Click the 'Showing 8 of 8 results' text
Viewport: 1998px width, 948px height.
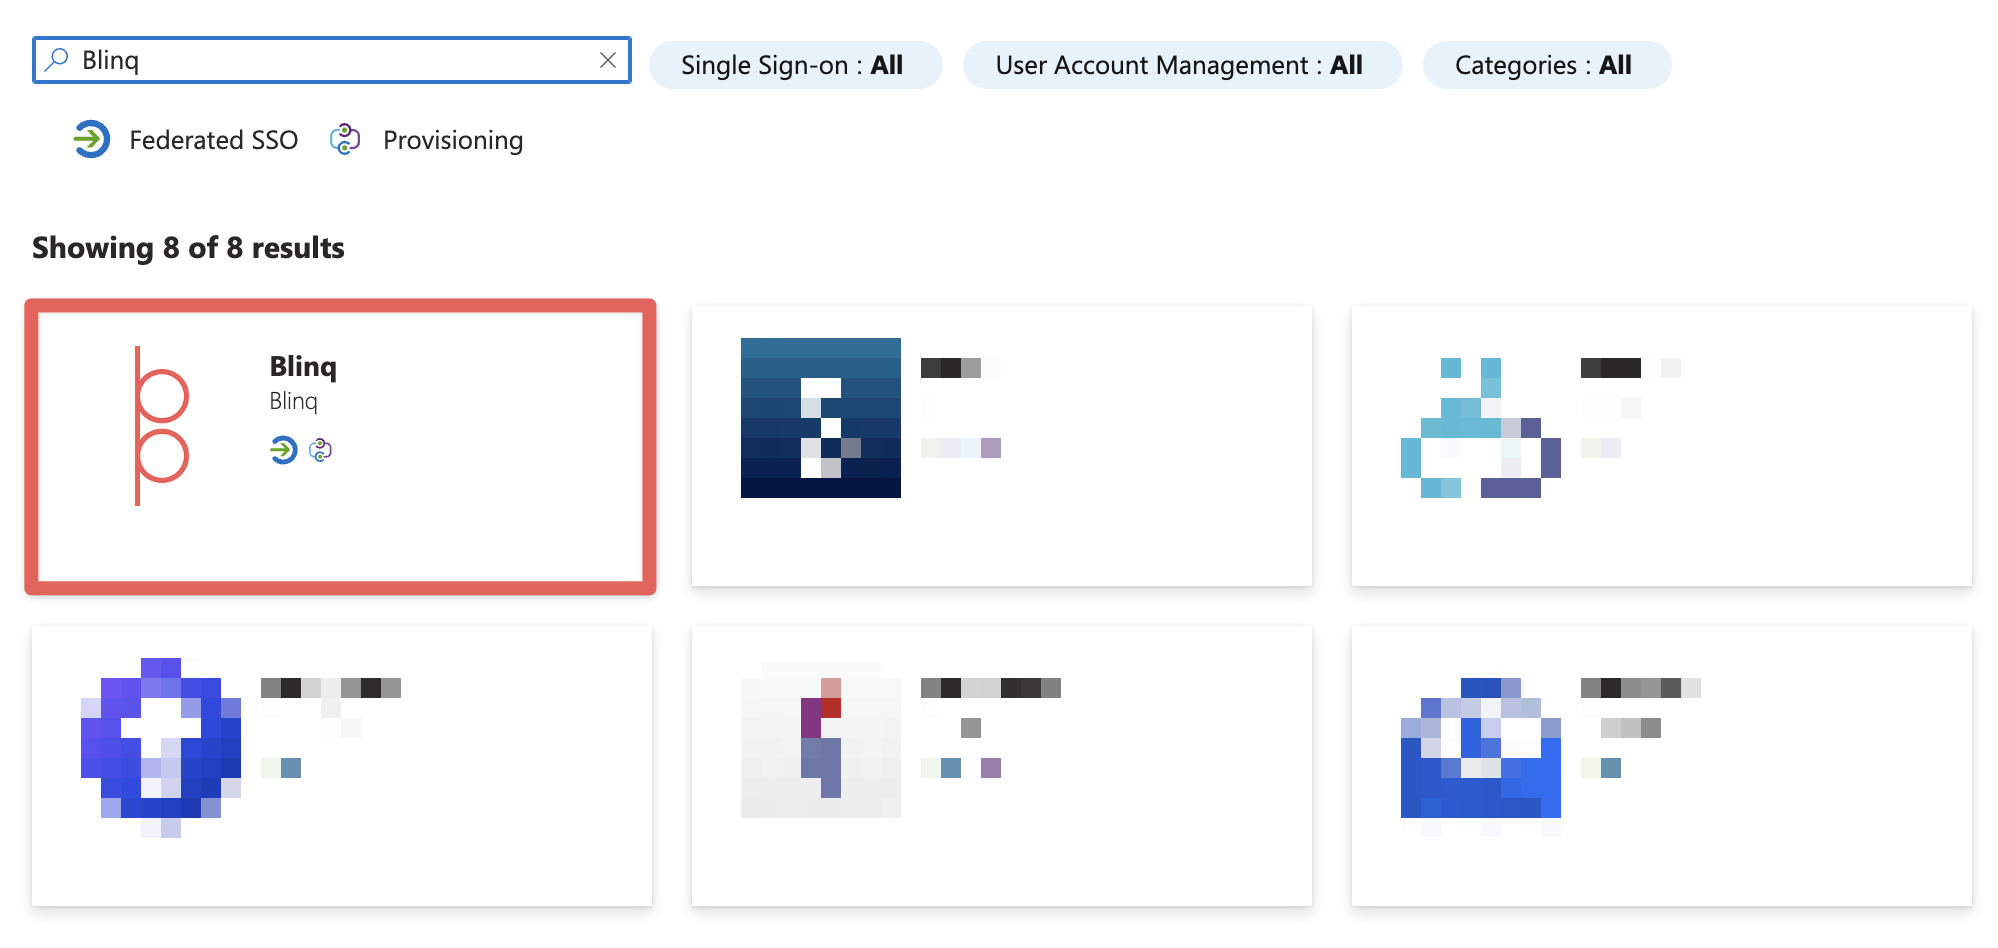(x=188, y=247)
